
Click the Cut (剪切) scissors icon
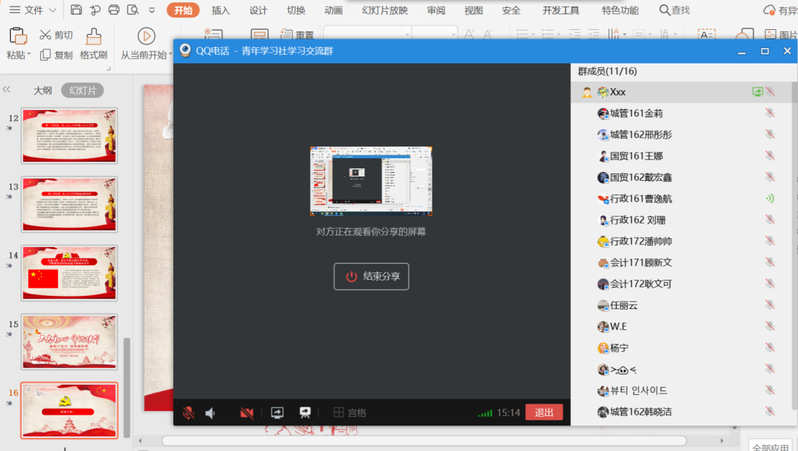click(x=46, y=35)
